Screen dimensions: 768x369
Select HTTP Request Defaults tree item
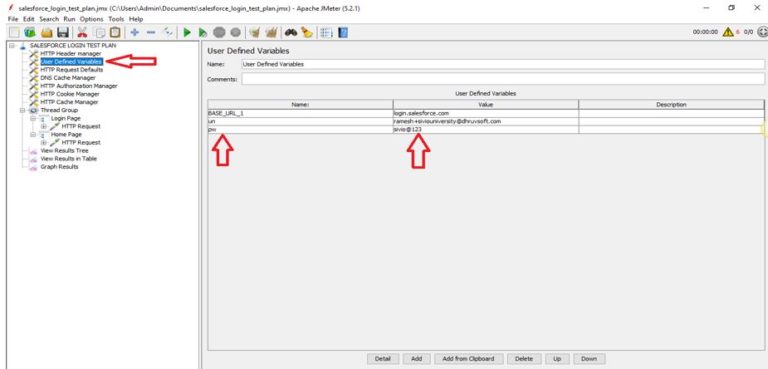72,70
